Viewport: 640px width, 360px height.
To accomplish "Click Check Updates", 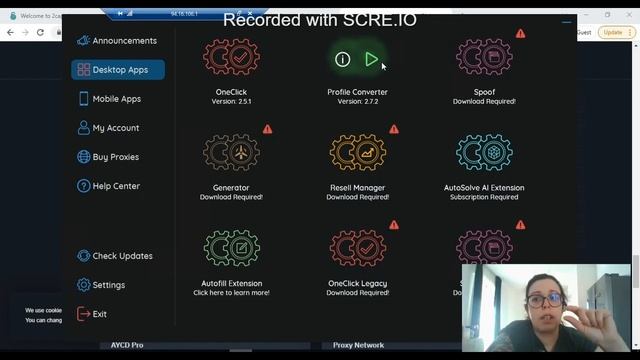I will (x=115, y=256).
